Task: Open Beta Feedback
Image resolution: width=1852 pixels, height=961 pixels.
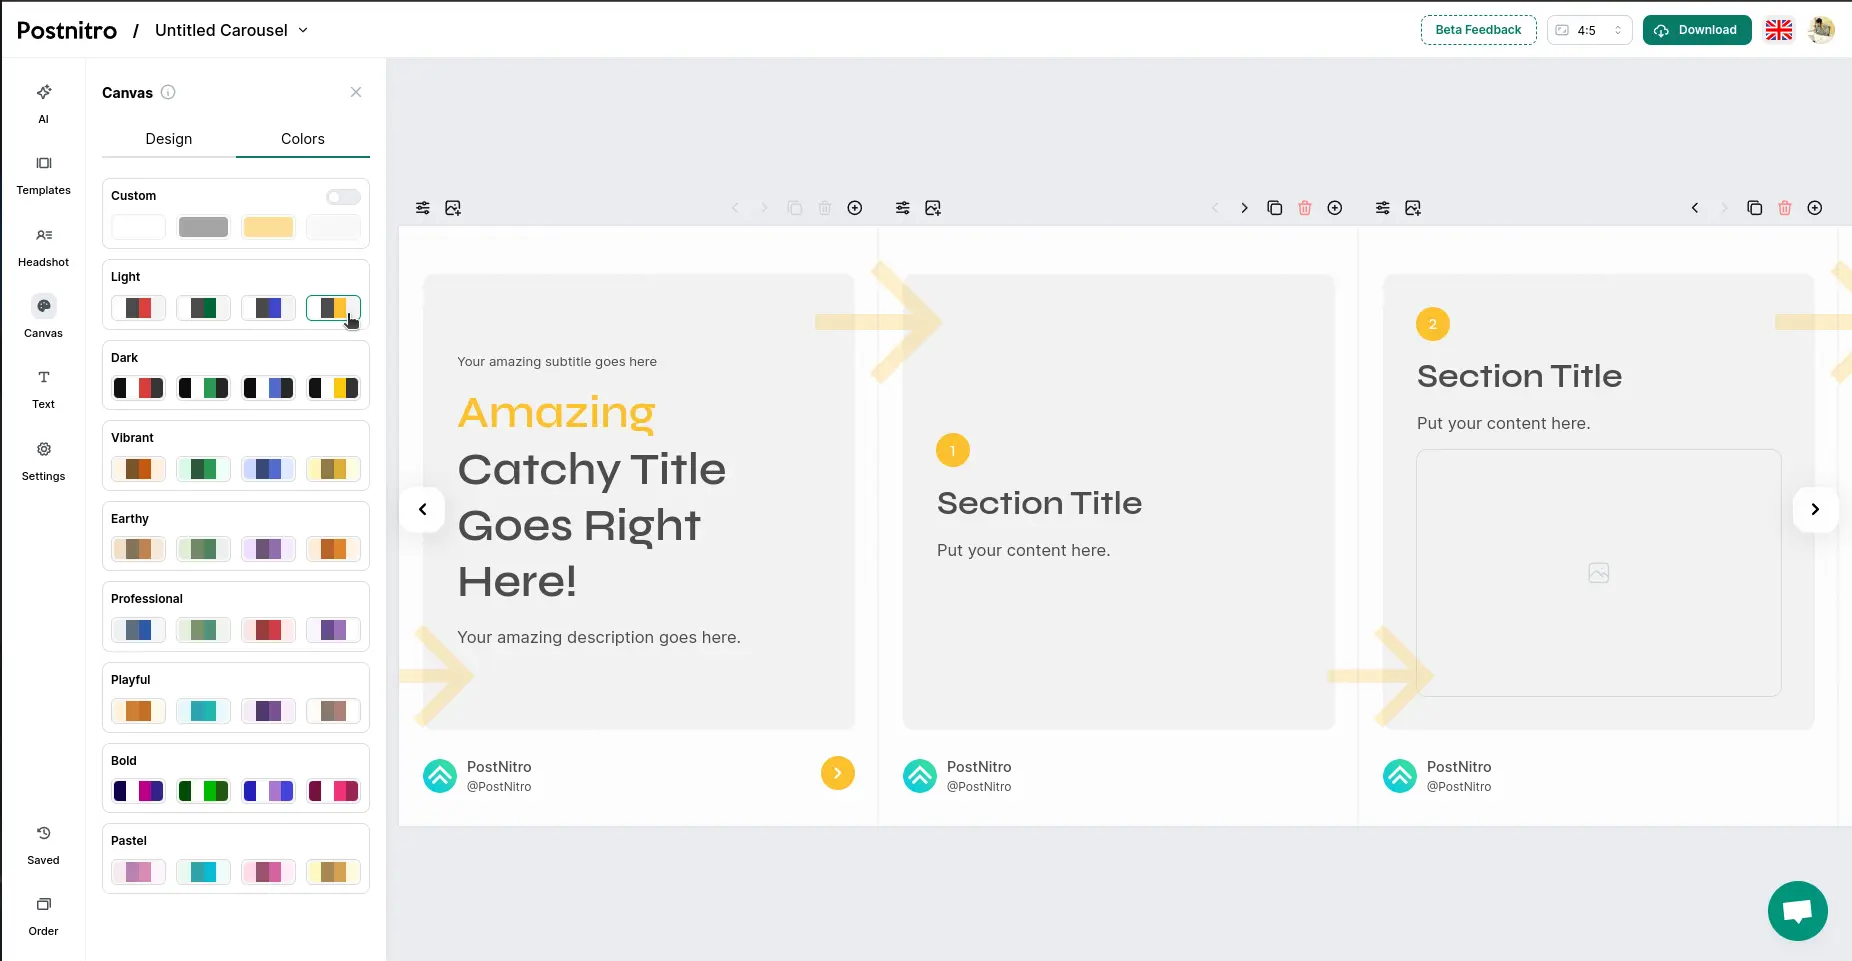Action: pos(1478,30)
